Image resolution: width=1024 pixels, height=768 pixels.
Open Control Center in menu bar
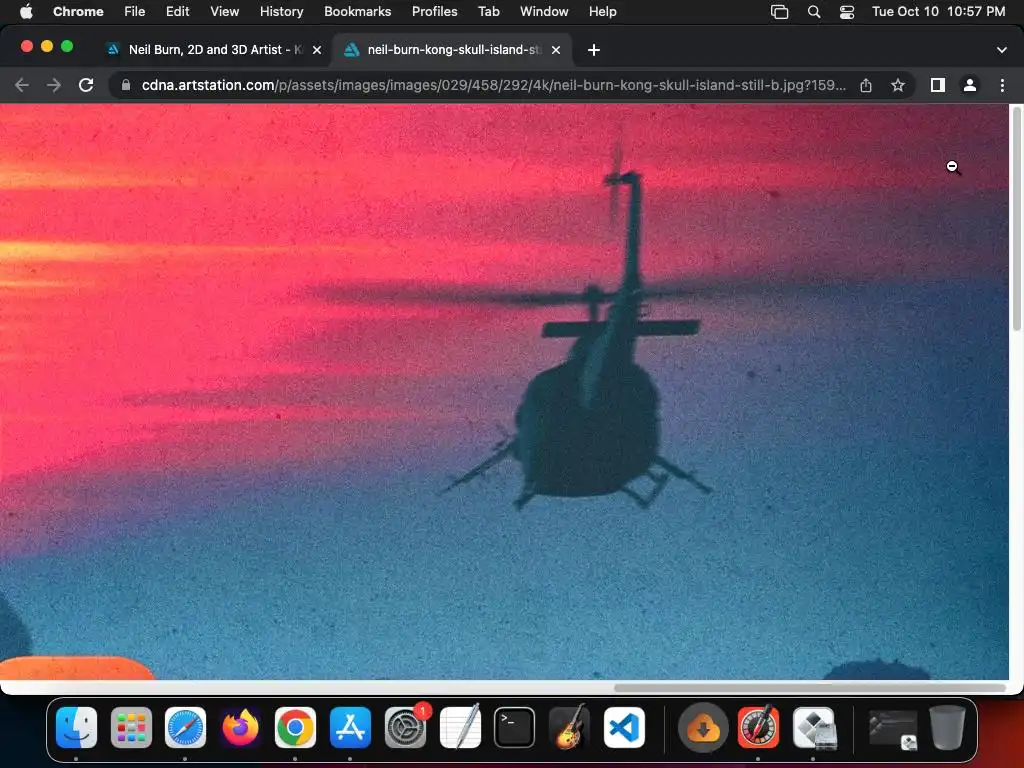tap(847, 12)
